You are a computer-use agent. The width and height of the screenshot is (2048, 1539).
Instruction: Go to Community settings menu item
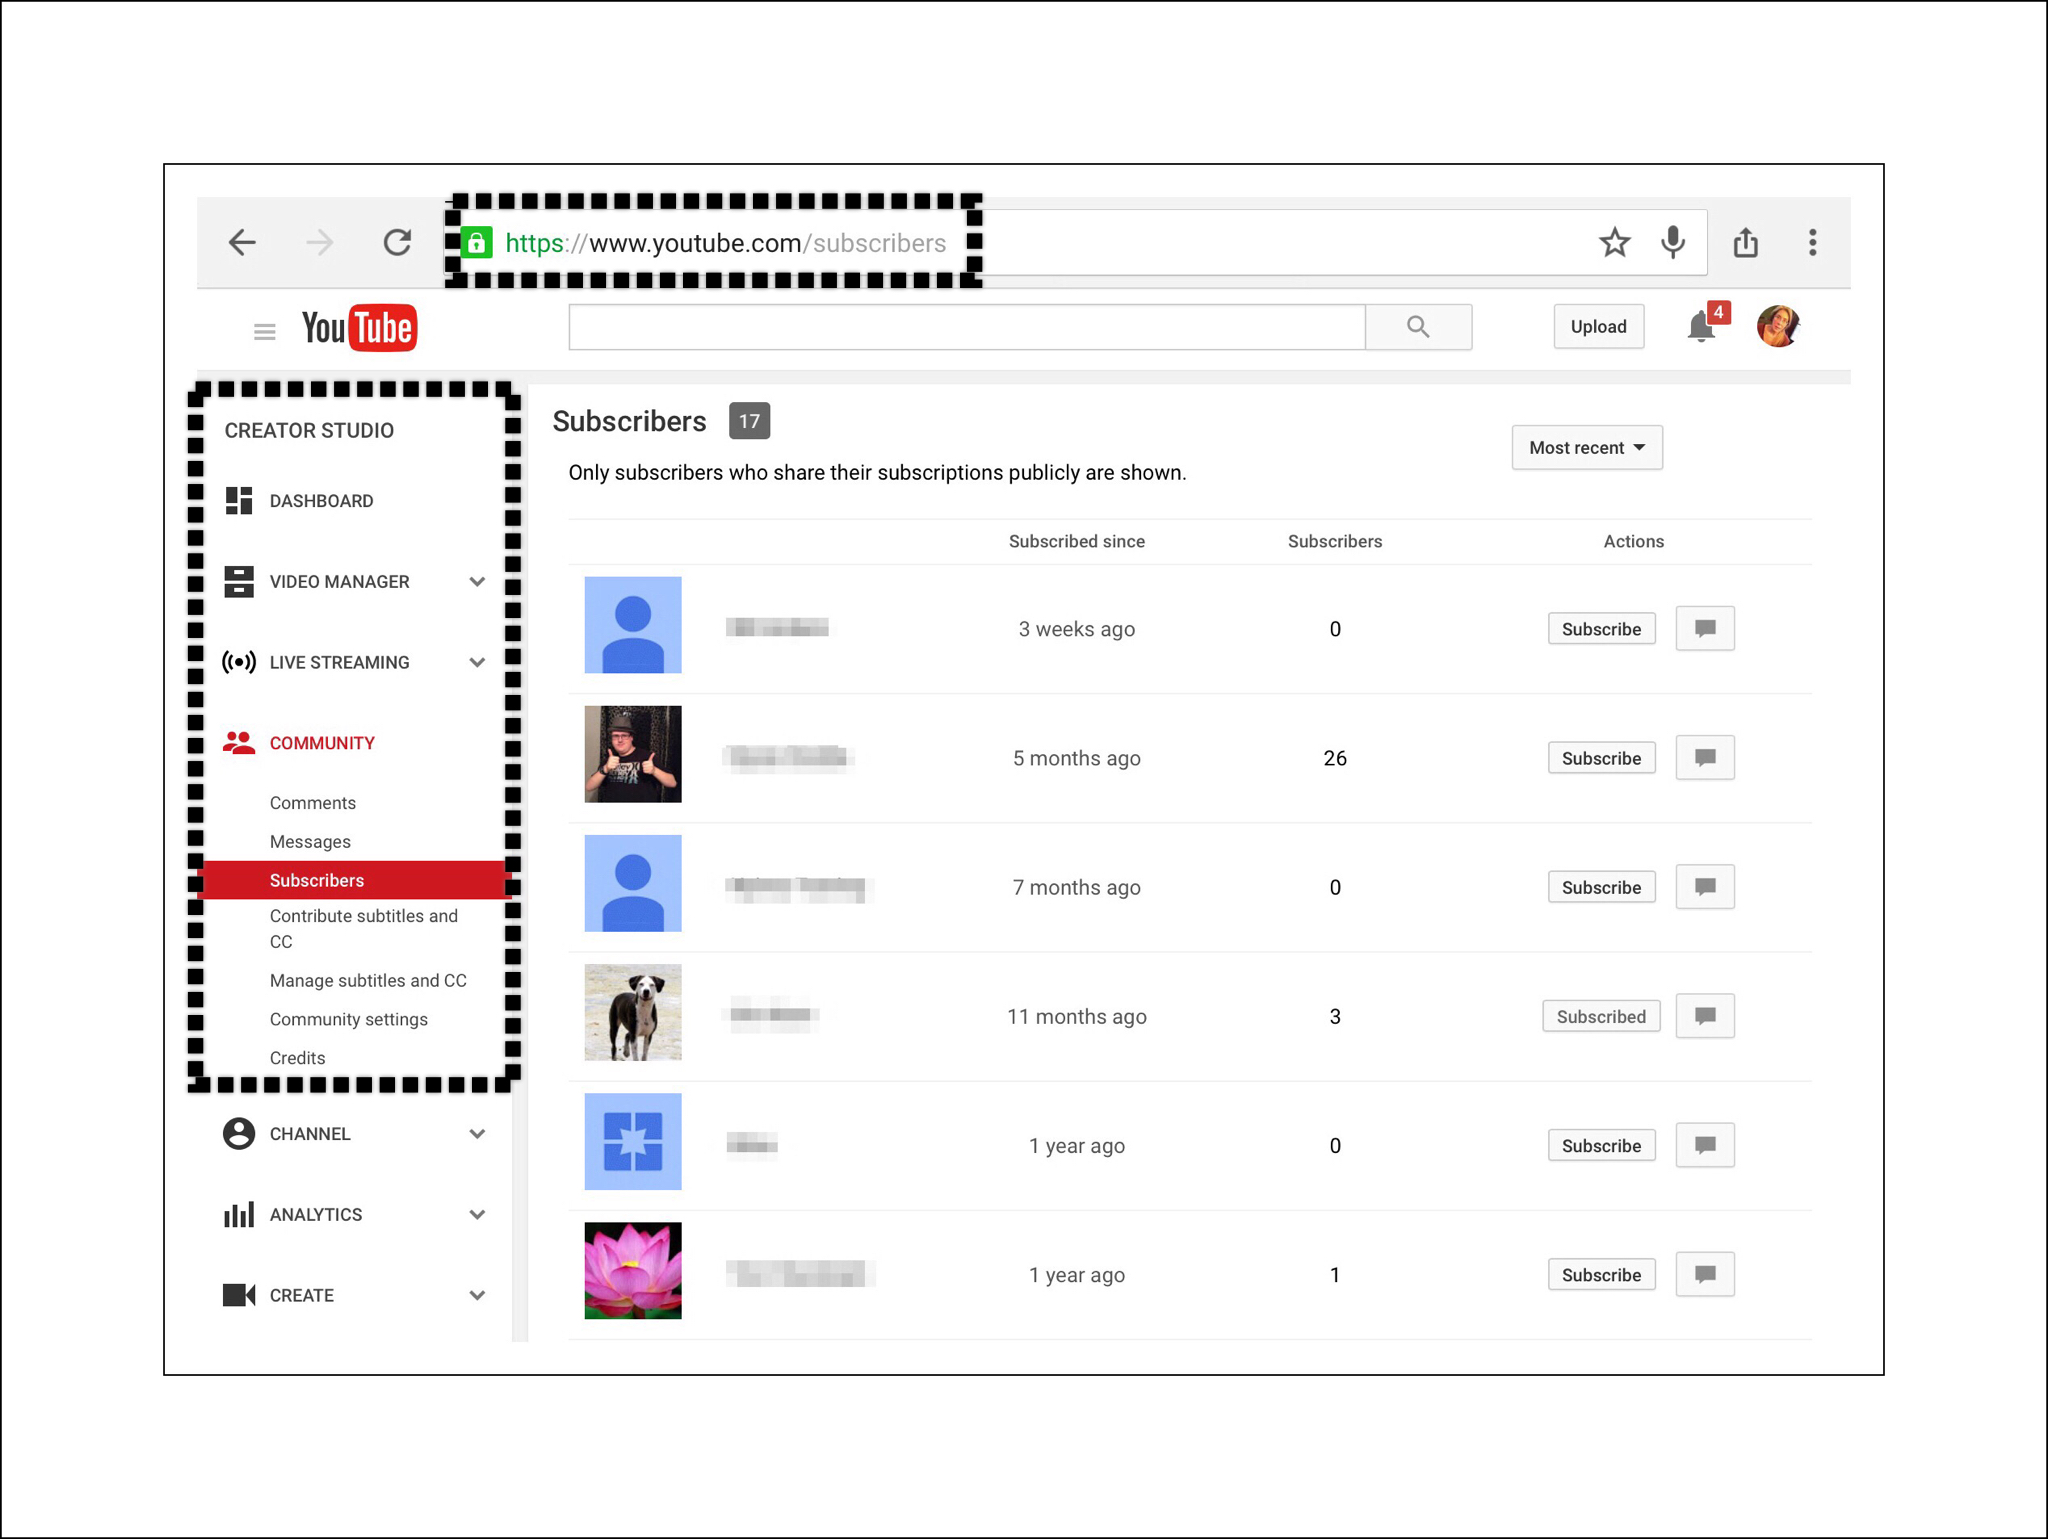click(x=348, y=1018)
